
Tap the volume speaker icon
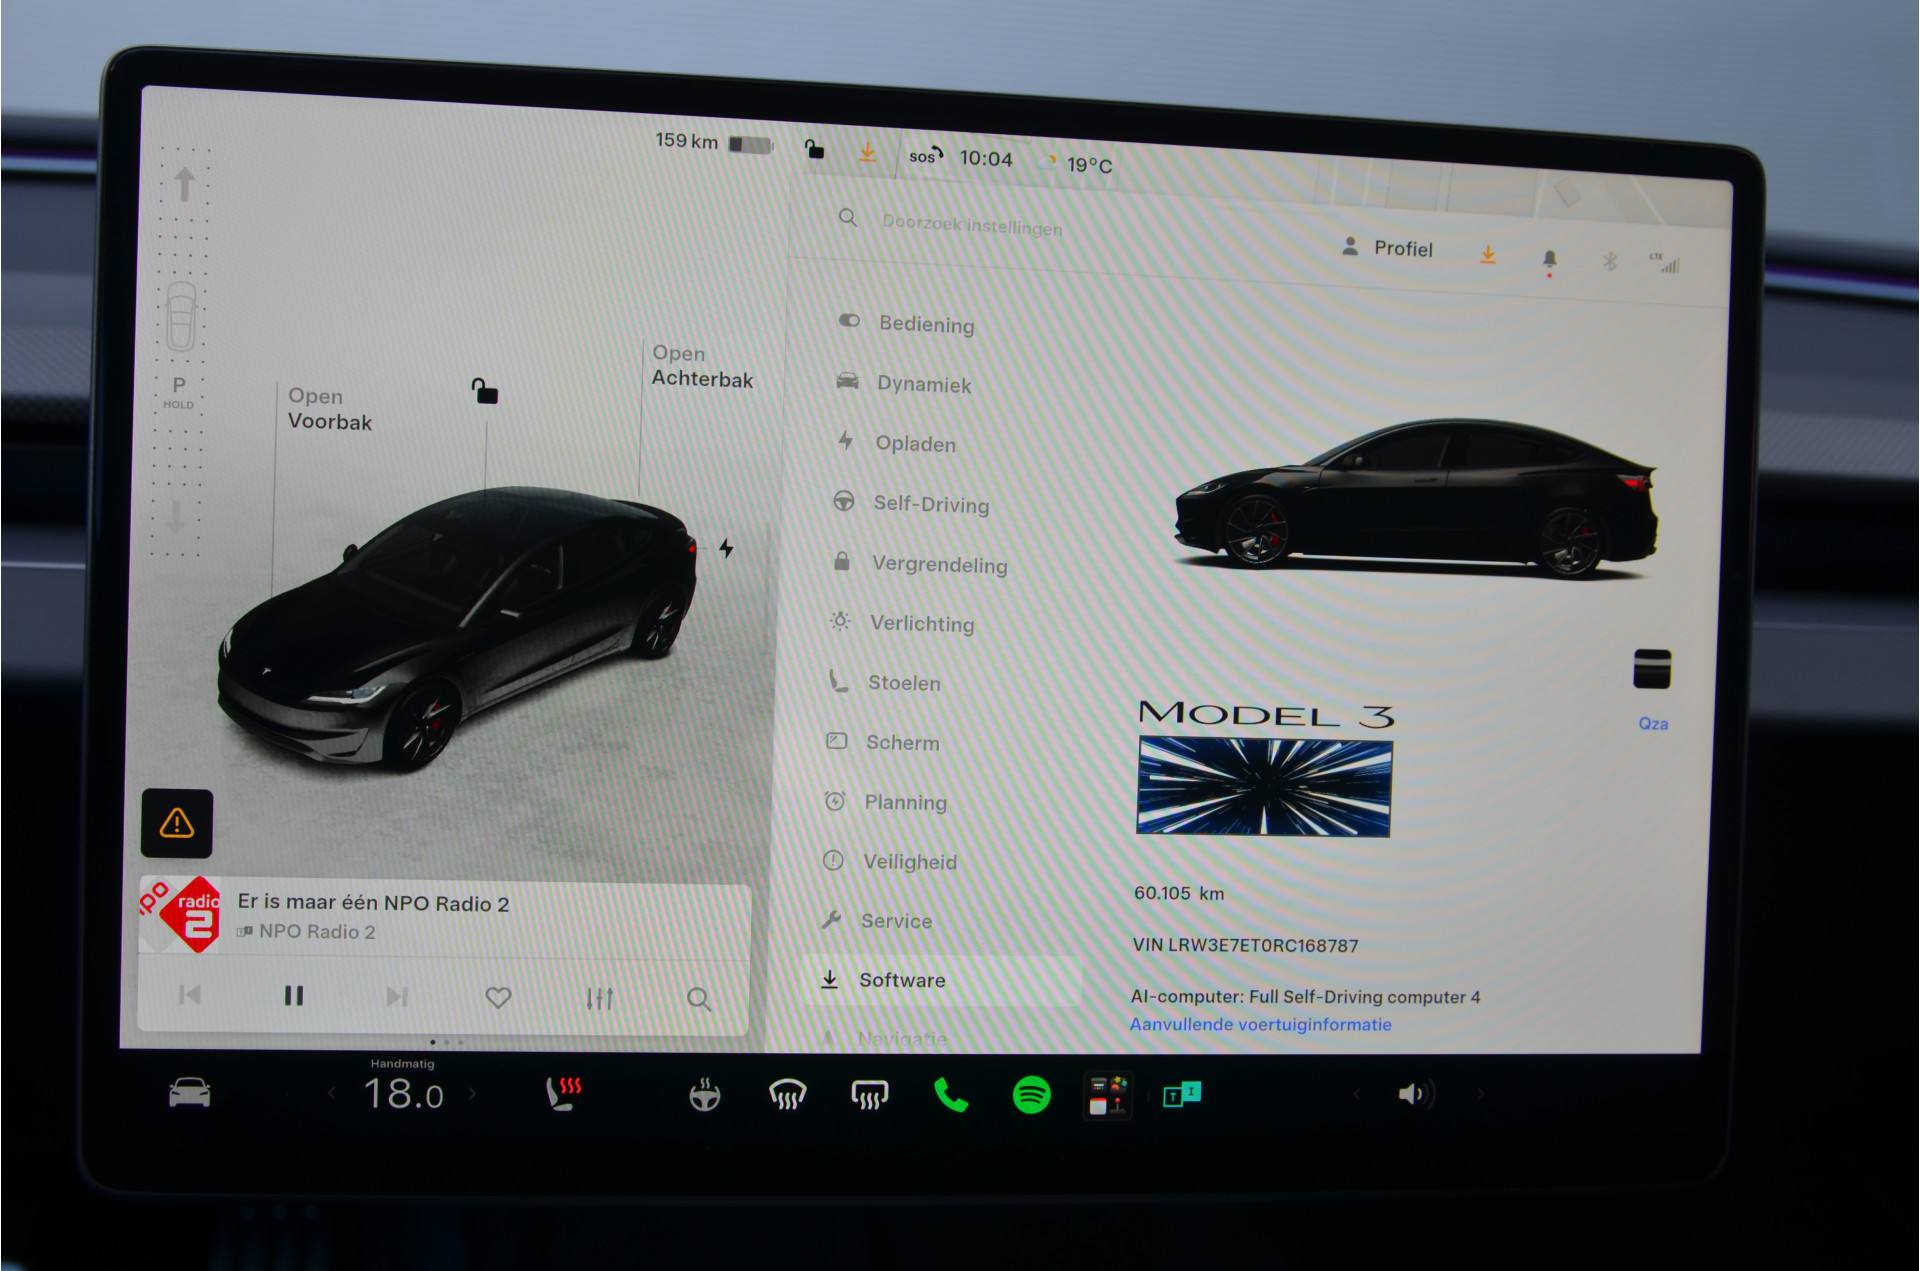click(x=1415, y=1095)
